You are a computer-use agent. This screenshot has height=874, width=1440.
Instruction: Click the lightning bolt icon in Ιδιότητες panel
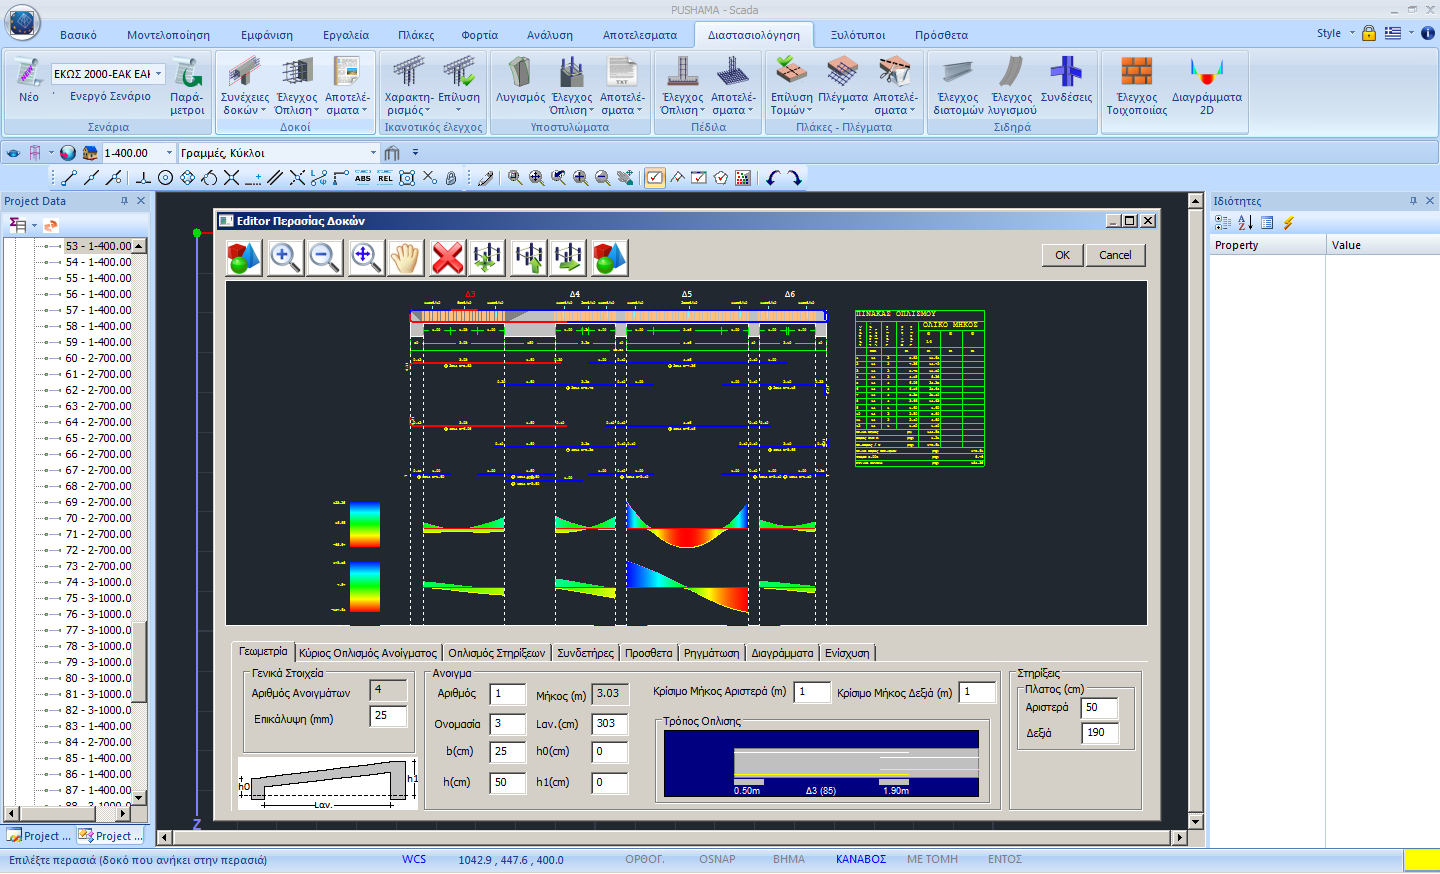click(x=1289, y=223)
